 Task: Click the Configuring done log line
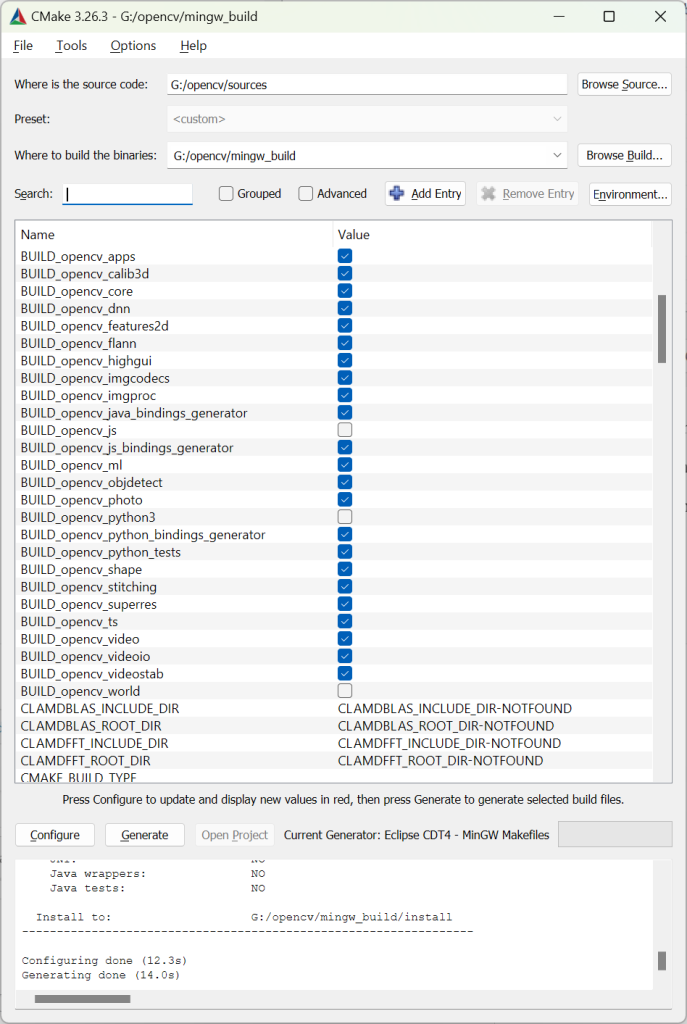pyautogui.click(x=104, y=961)
